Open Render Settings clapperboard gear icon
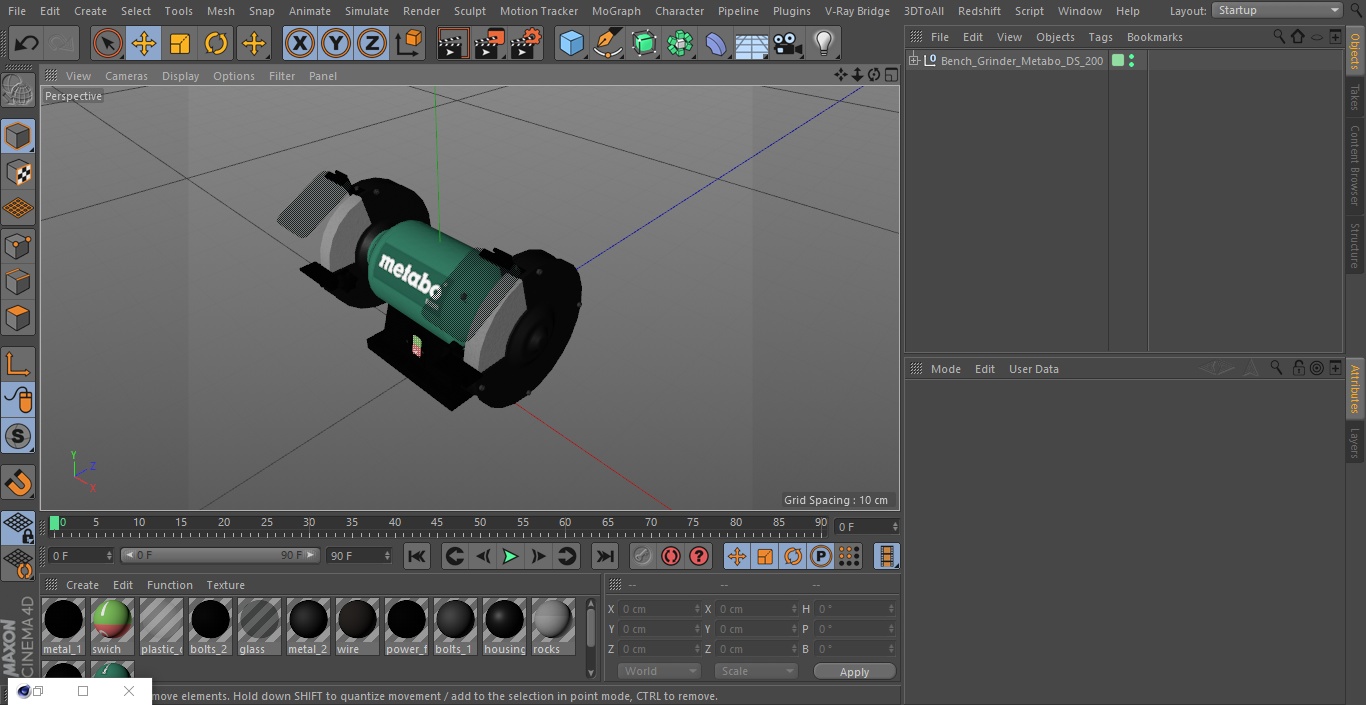This screenshot has width=1366, height=705. point(526,44)
